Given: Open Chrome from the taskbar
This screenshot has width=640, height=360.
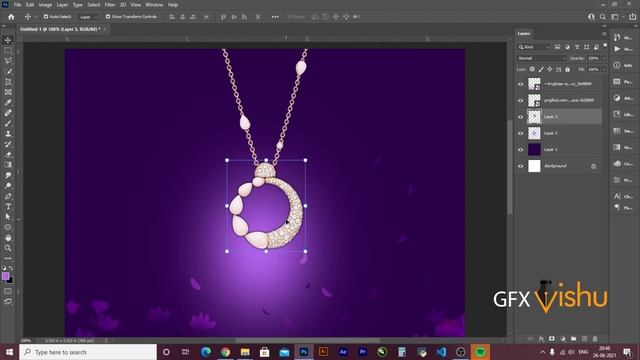Looking at the screenshot, I should point(225,352).
